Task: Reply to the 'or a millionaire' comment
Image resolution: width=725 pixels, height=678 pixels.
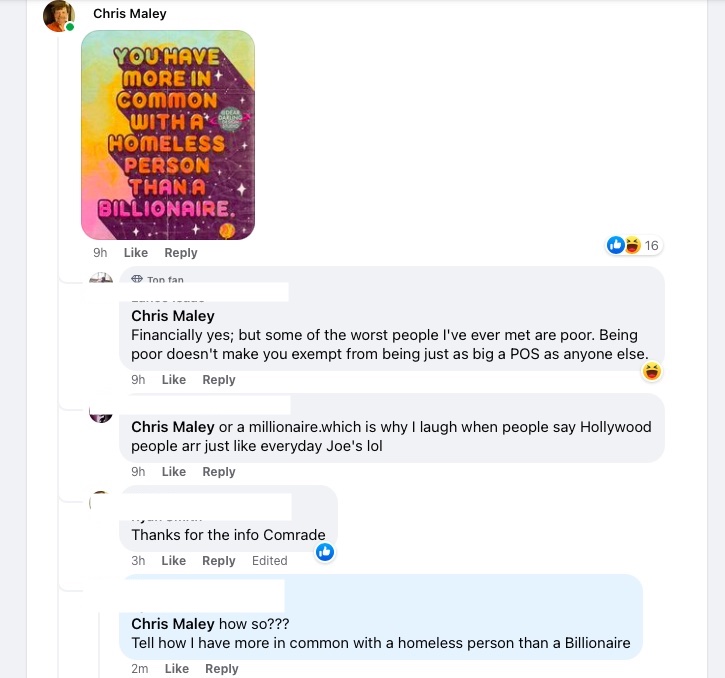Action: (219, 472)
